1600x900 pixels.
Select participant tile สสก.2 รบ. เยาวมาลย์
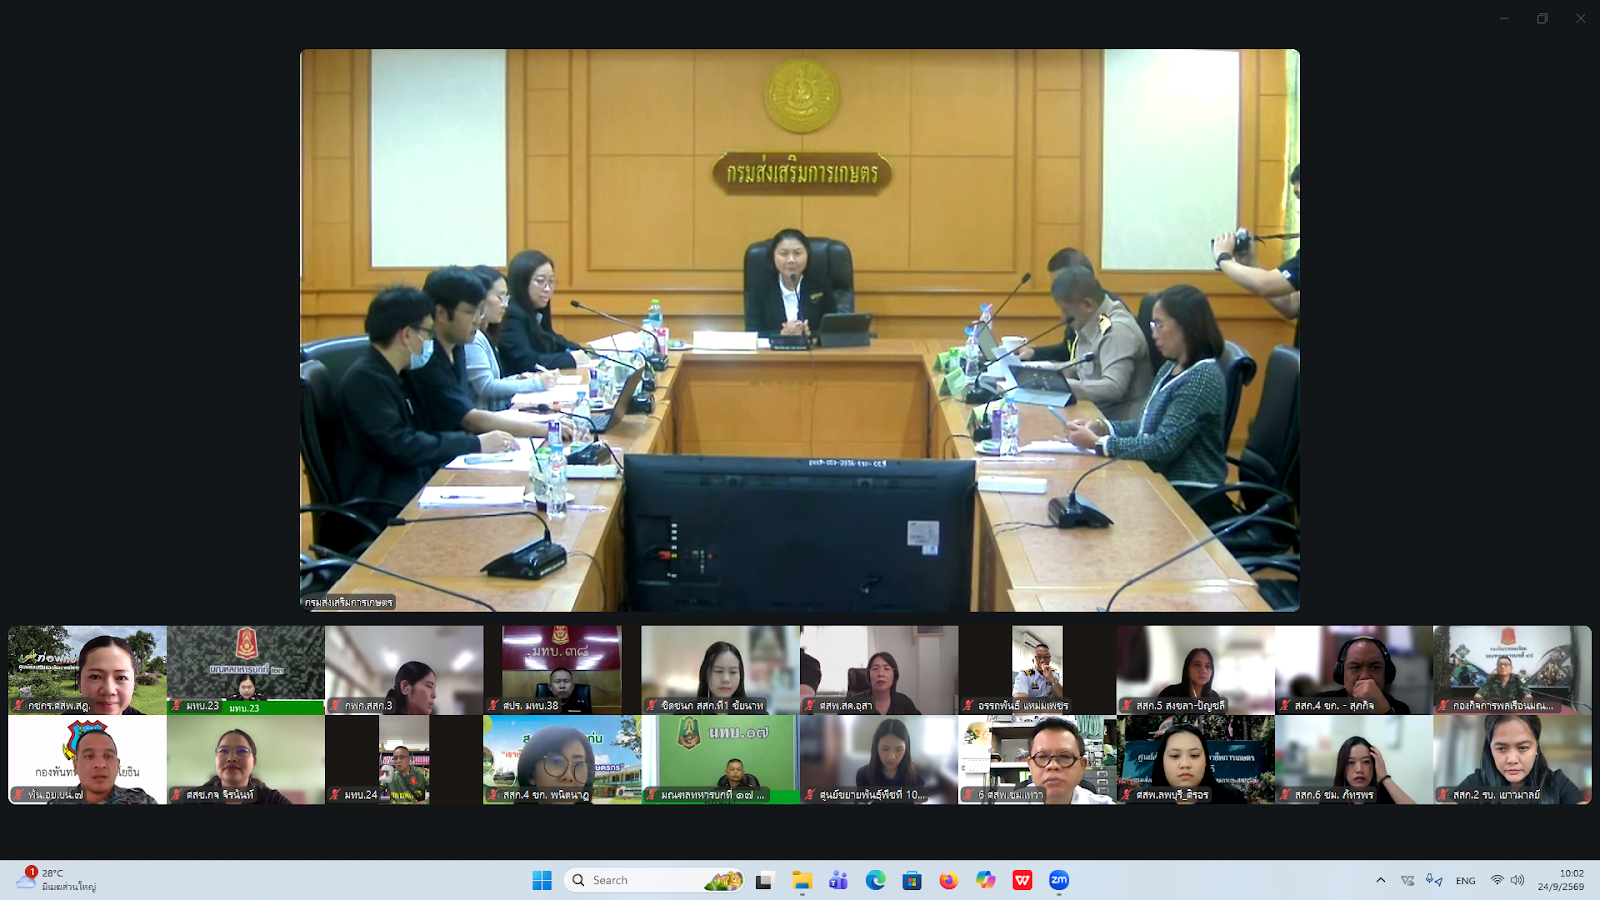pos(1512,759)
